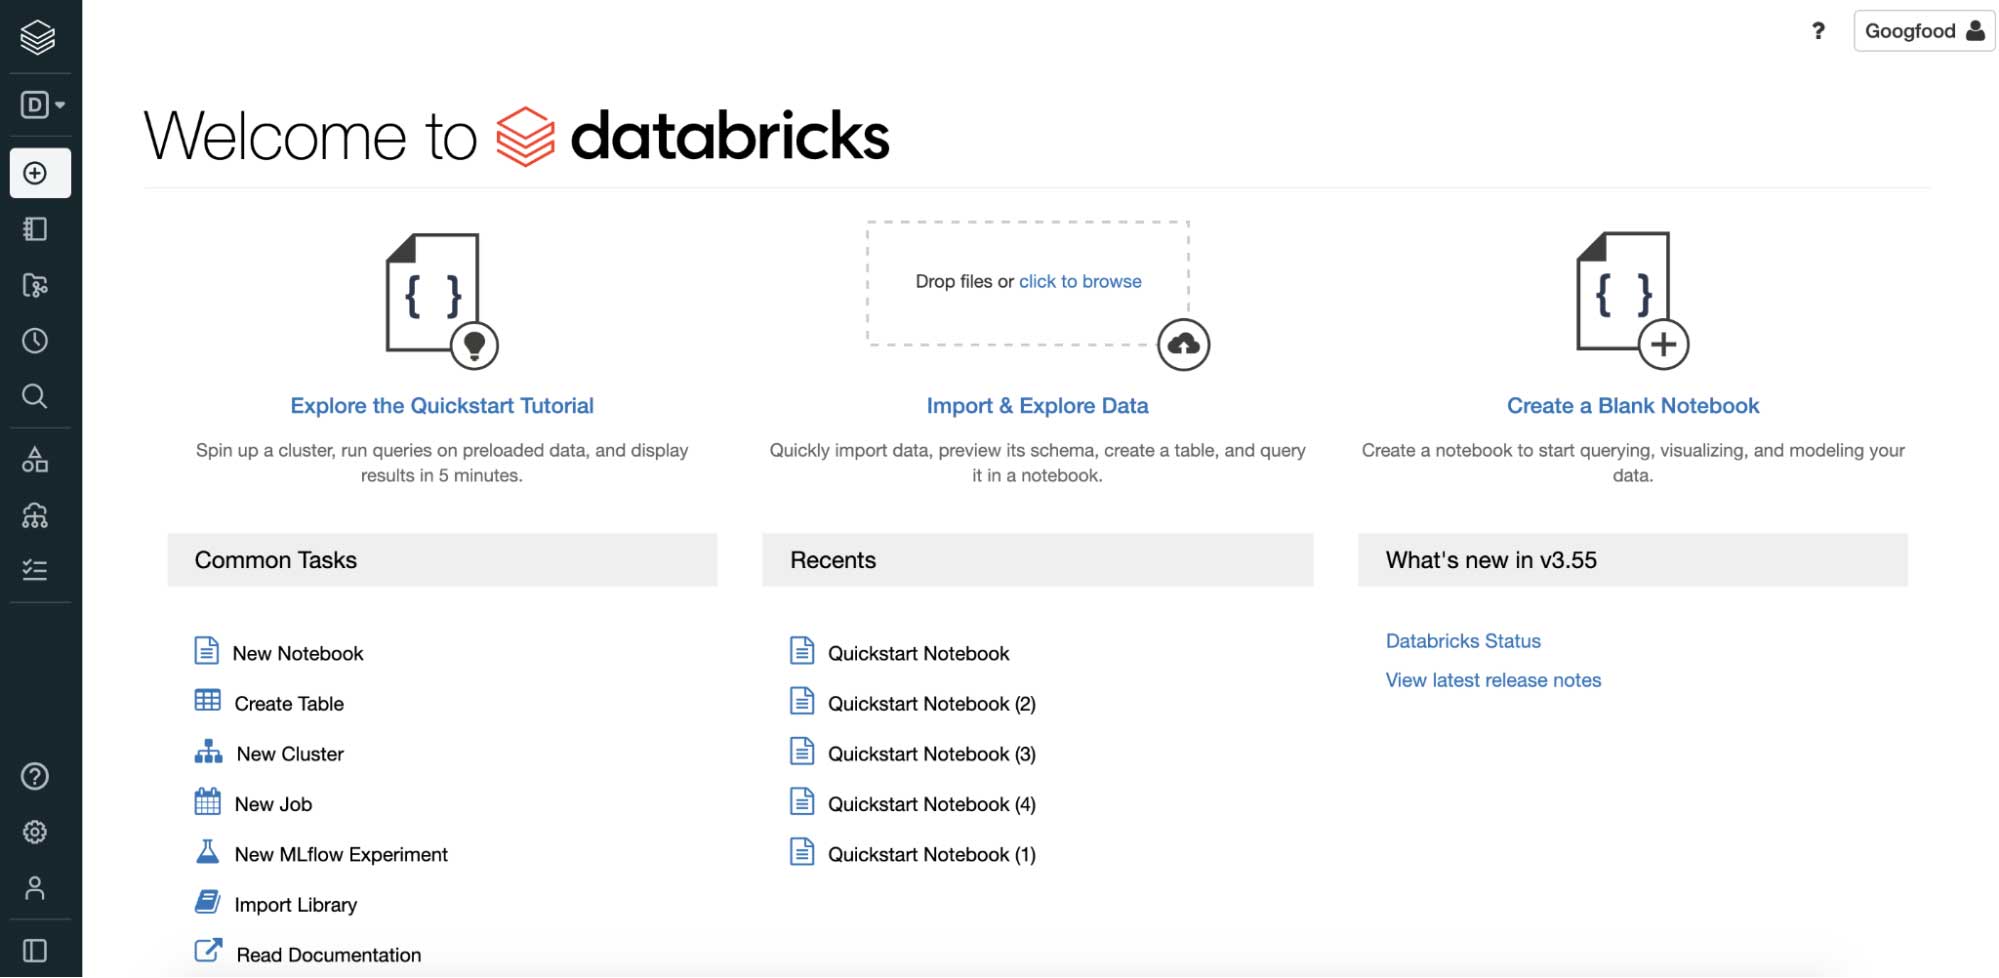This screenshot has height=978, width=1999.
Task: Open the Jobs checklist icon in the sidebar
Action: 36,570
